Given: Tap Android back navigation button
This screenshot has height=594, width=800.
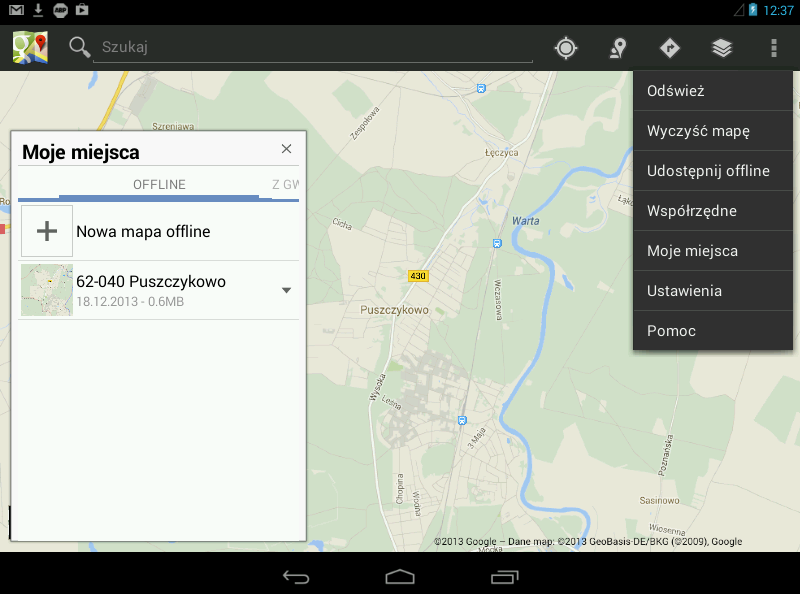Looking at the screenshot, I should pos(296,577).
